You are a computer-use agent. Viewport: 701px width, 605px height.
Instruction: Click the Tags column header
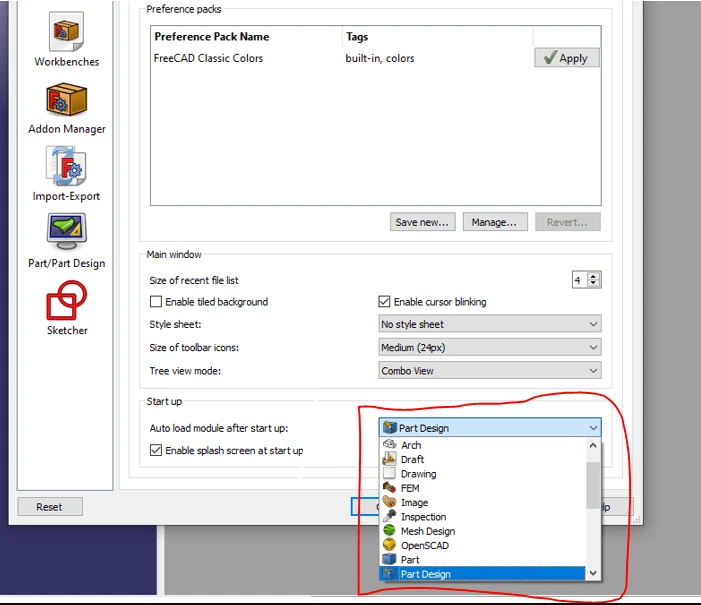[x=438, y=37]
